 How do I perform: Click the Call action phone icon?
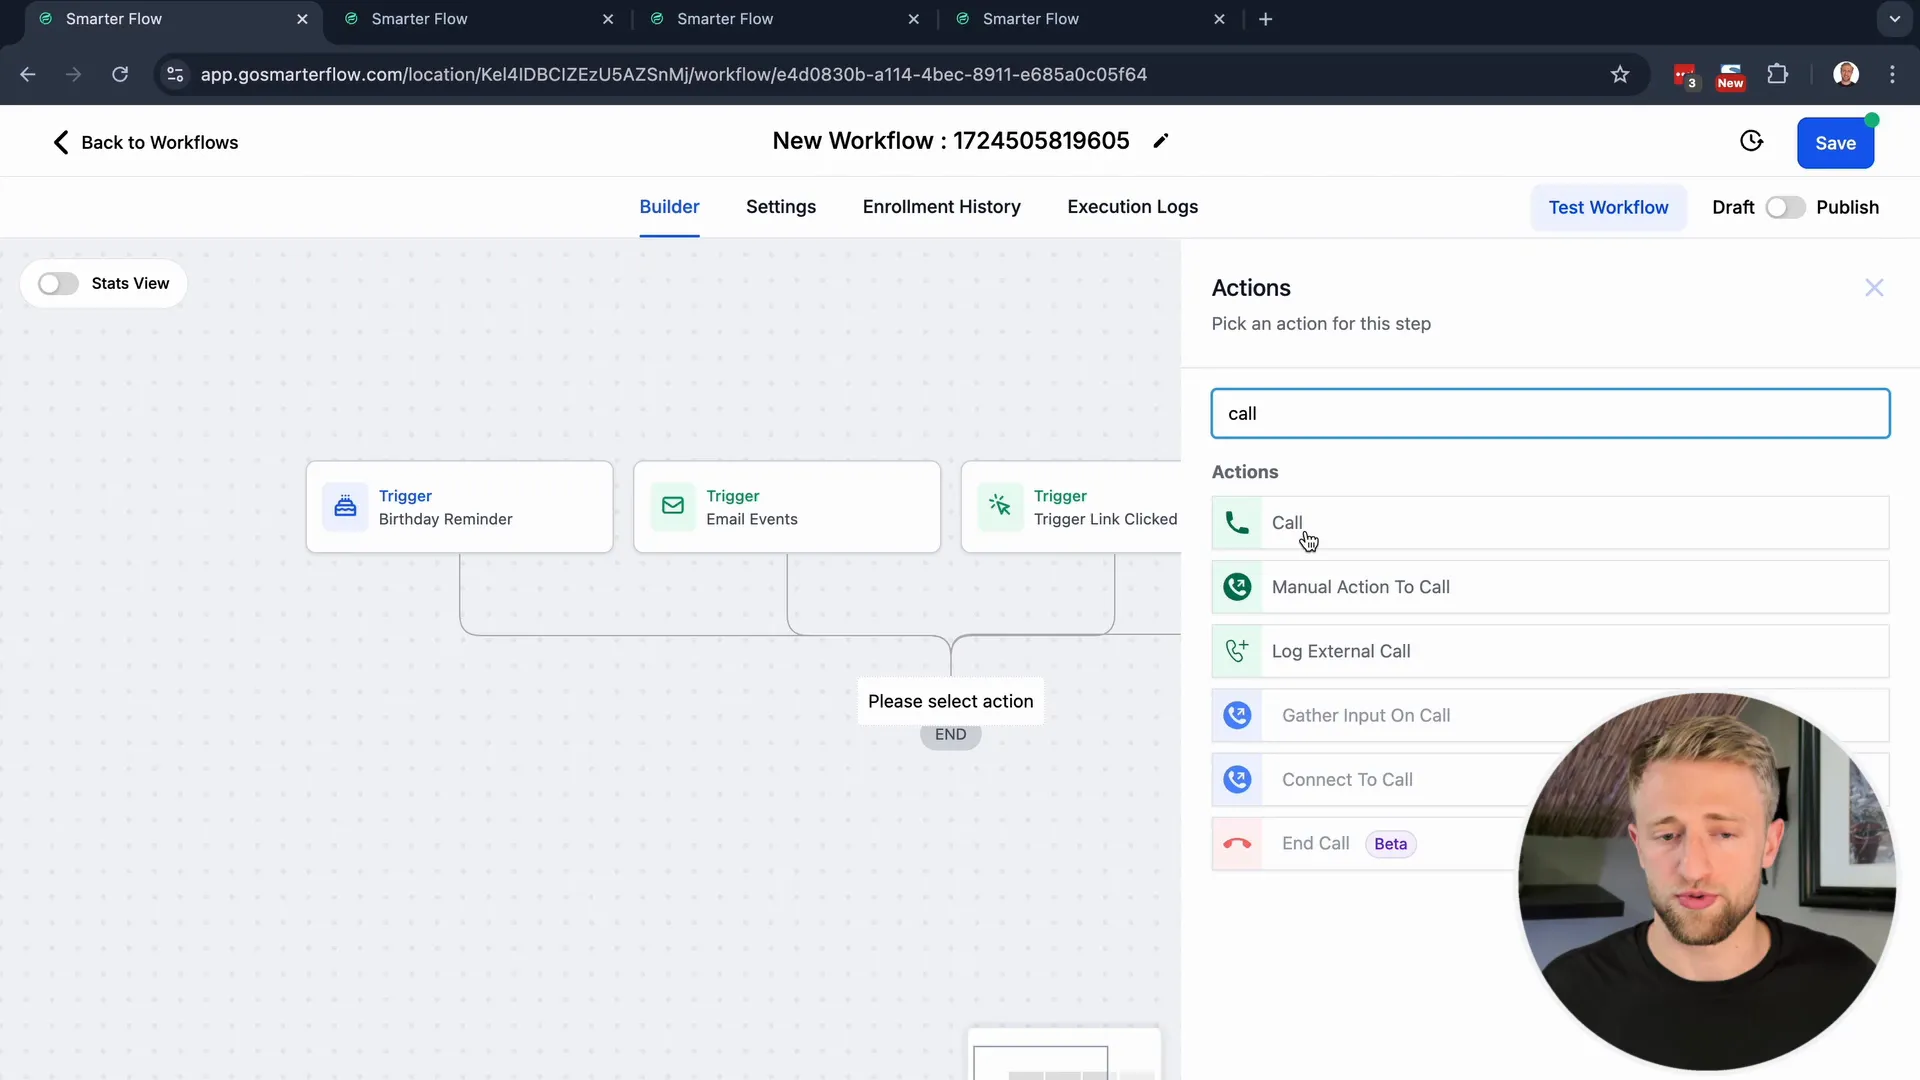click(1237, 523)
